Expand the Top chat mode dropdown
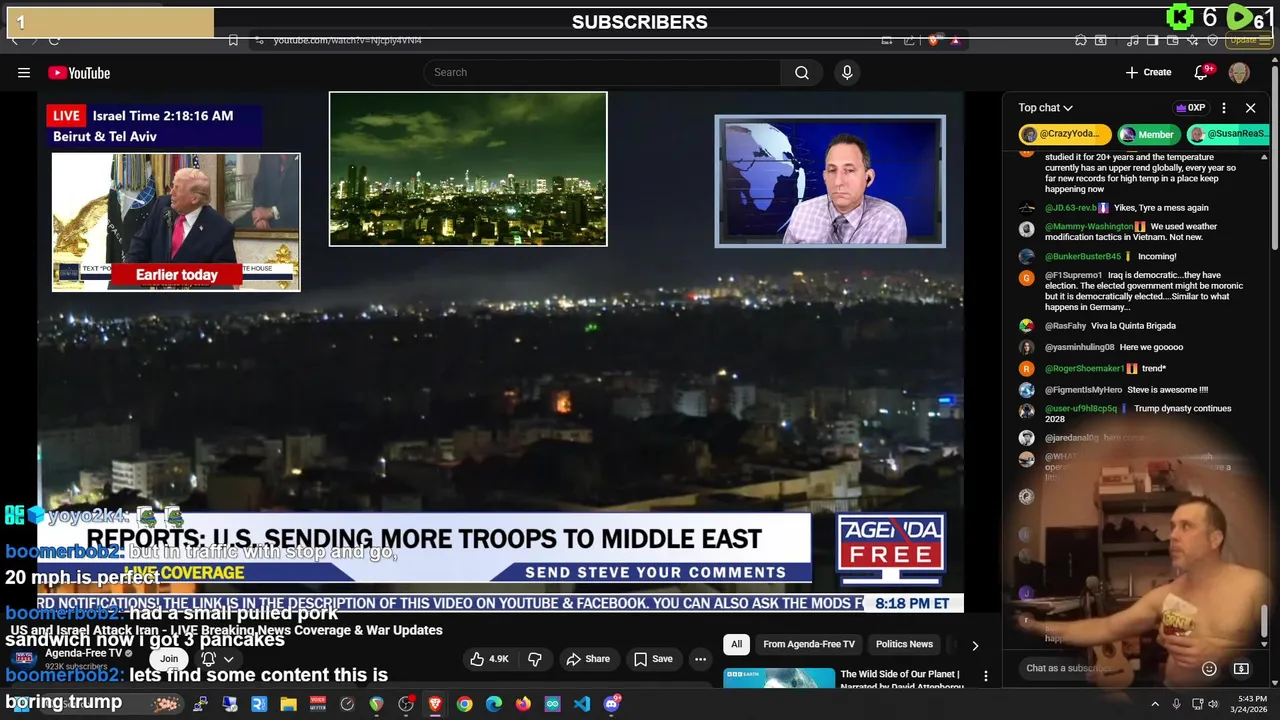This screenshot has width=1280, height=720. pos(1046,108)
